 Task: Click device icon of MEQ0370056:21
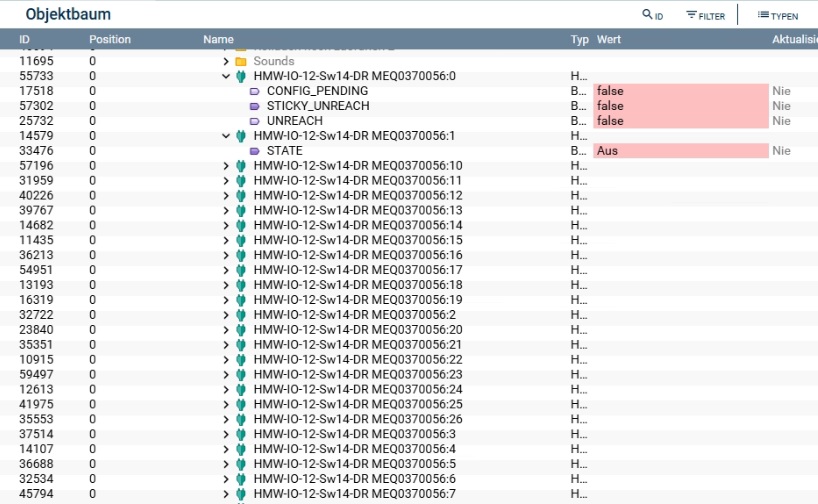pyautogui.click(x=240, y=345)
